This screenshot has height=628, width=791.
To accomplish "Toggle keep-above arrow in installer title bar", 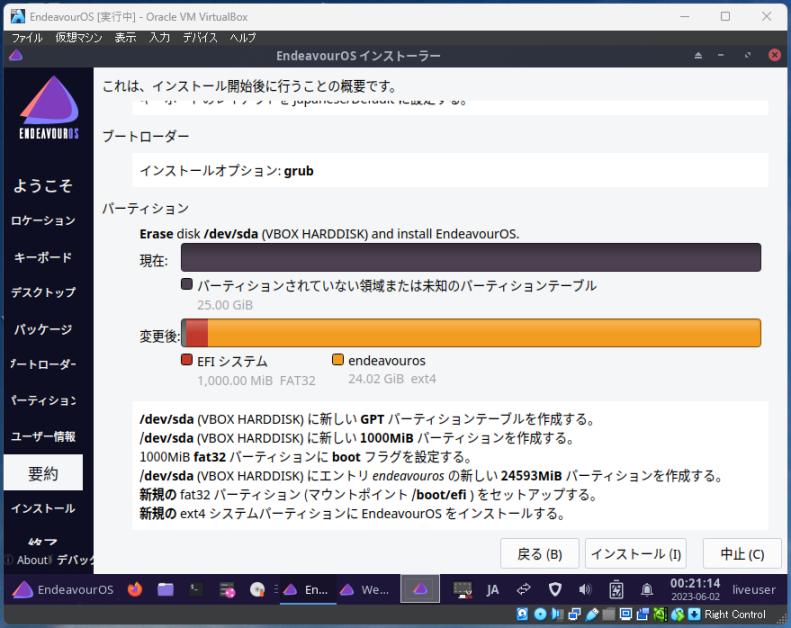I will point(698,55).
